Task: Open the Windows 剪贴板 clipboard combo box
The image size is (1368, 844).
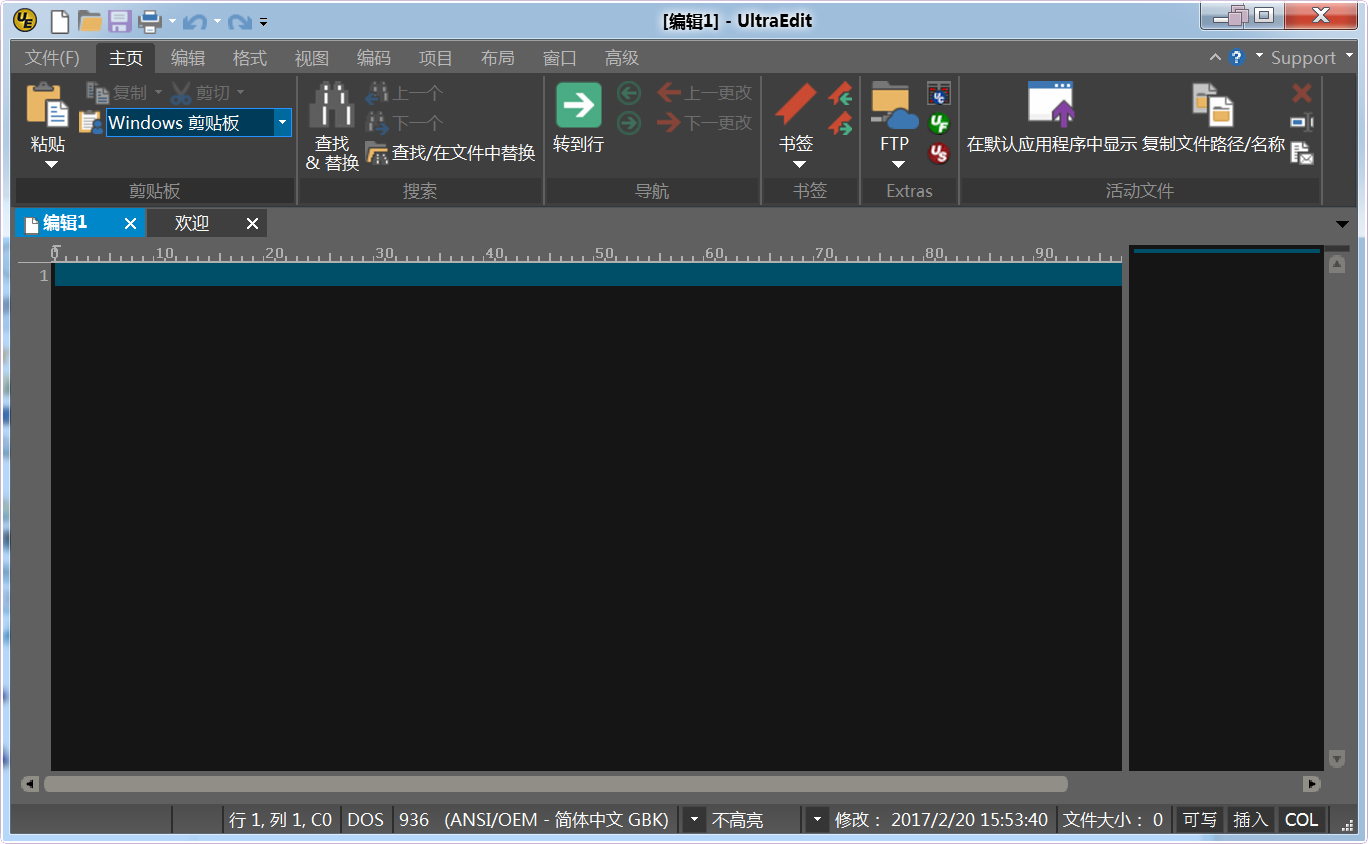Action: pyautogui.click(x=198, y=123)
